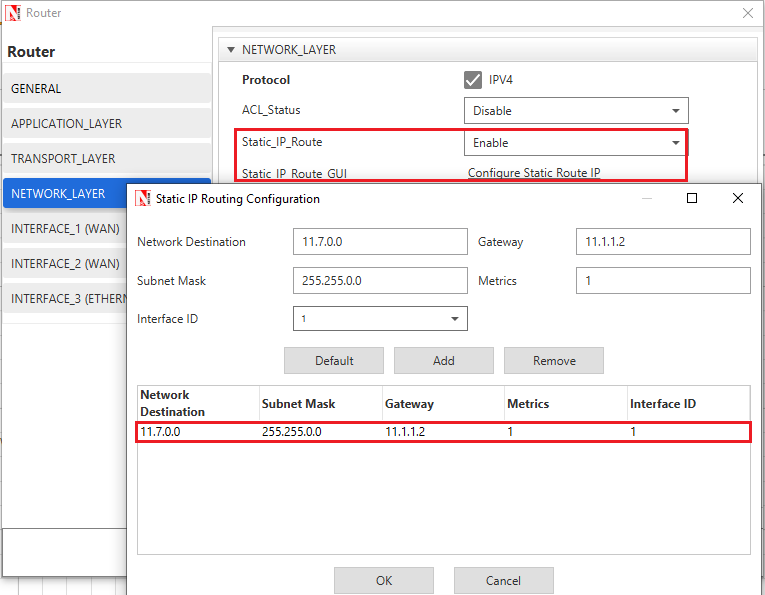Select the 11.7.0.0 route table row

[443, 432]
